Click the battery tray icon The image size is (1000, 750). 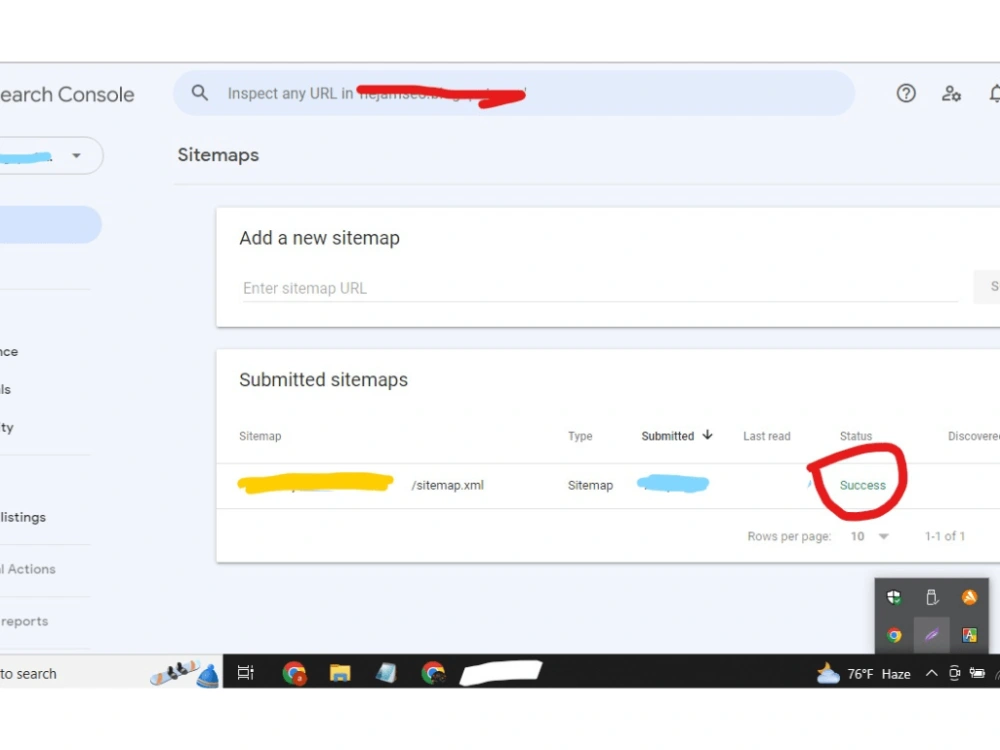(977, 673)
